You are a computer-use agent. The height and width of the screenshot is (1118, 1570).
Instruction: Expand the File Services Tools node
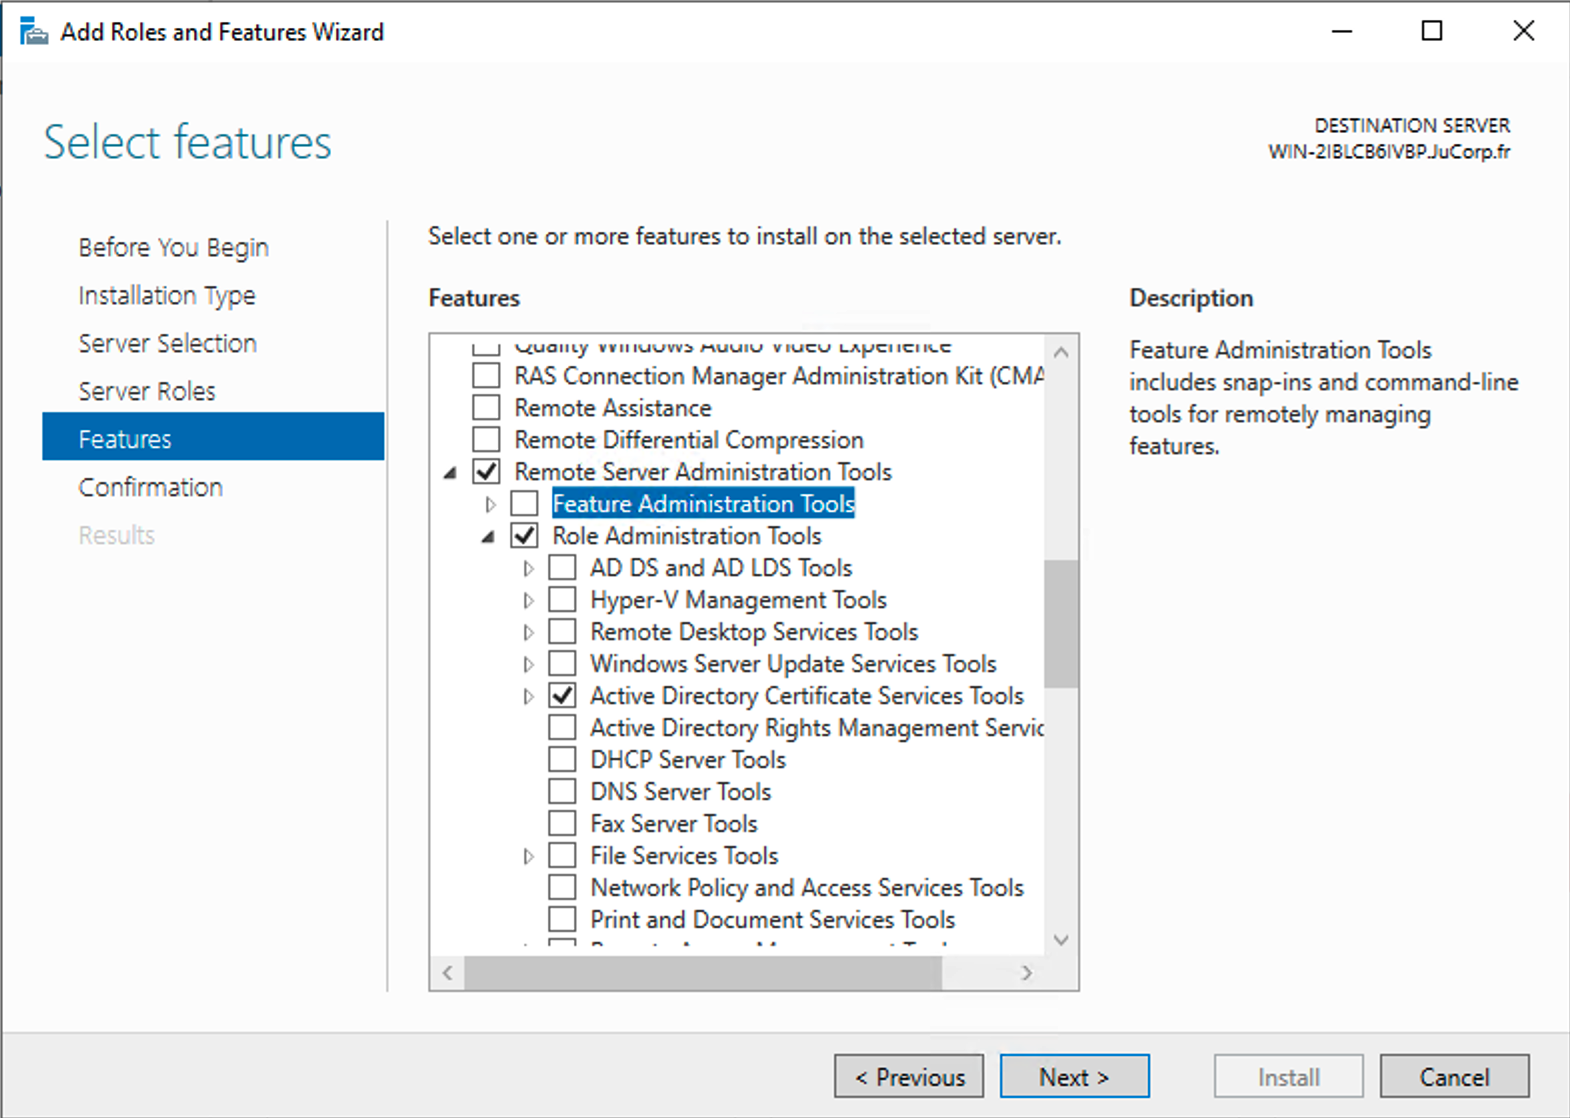[x=529, y=856]
